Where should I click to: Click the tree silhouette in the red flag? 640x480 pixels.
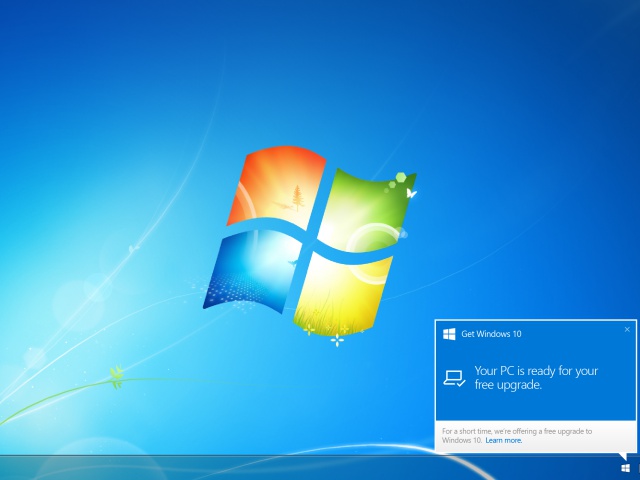pos(297,194)
